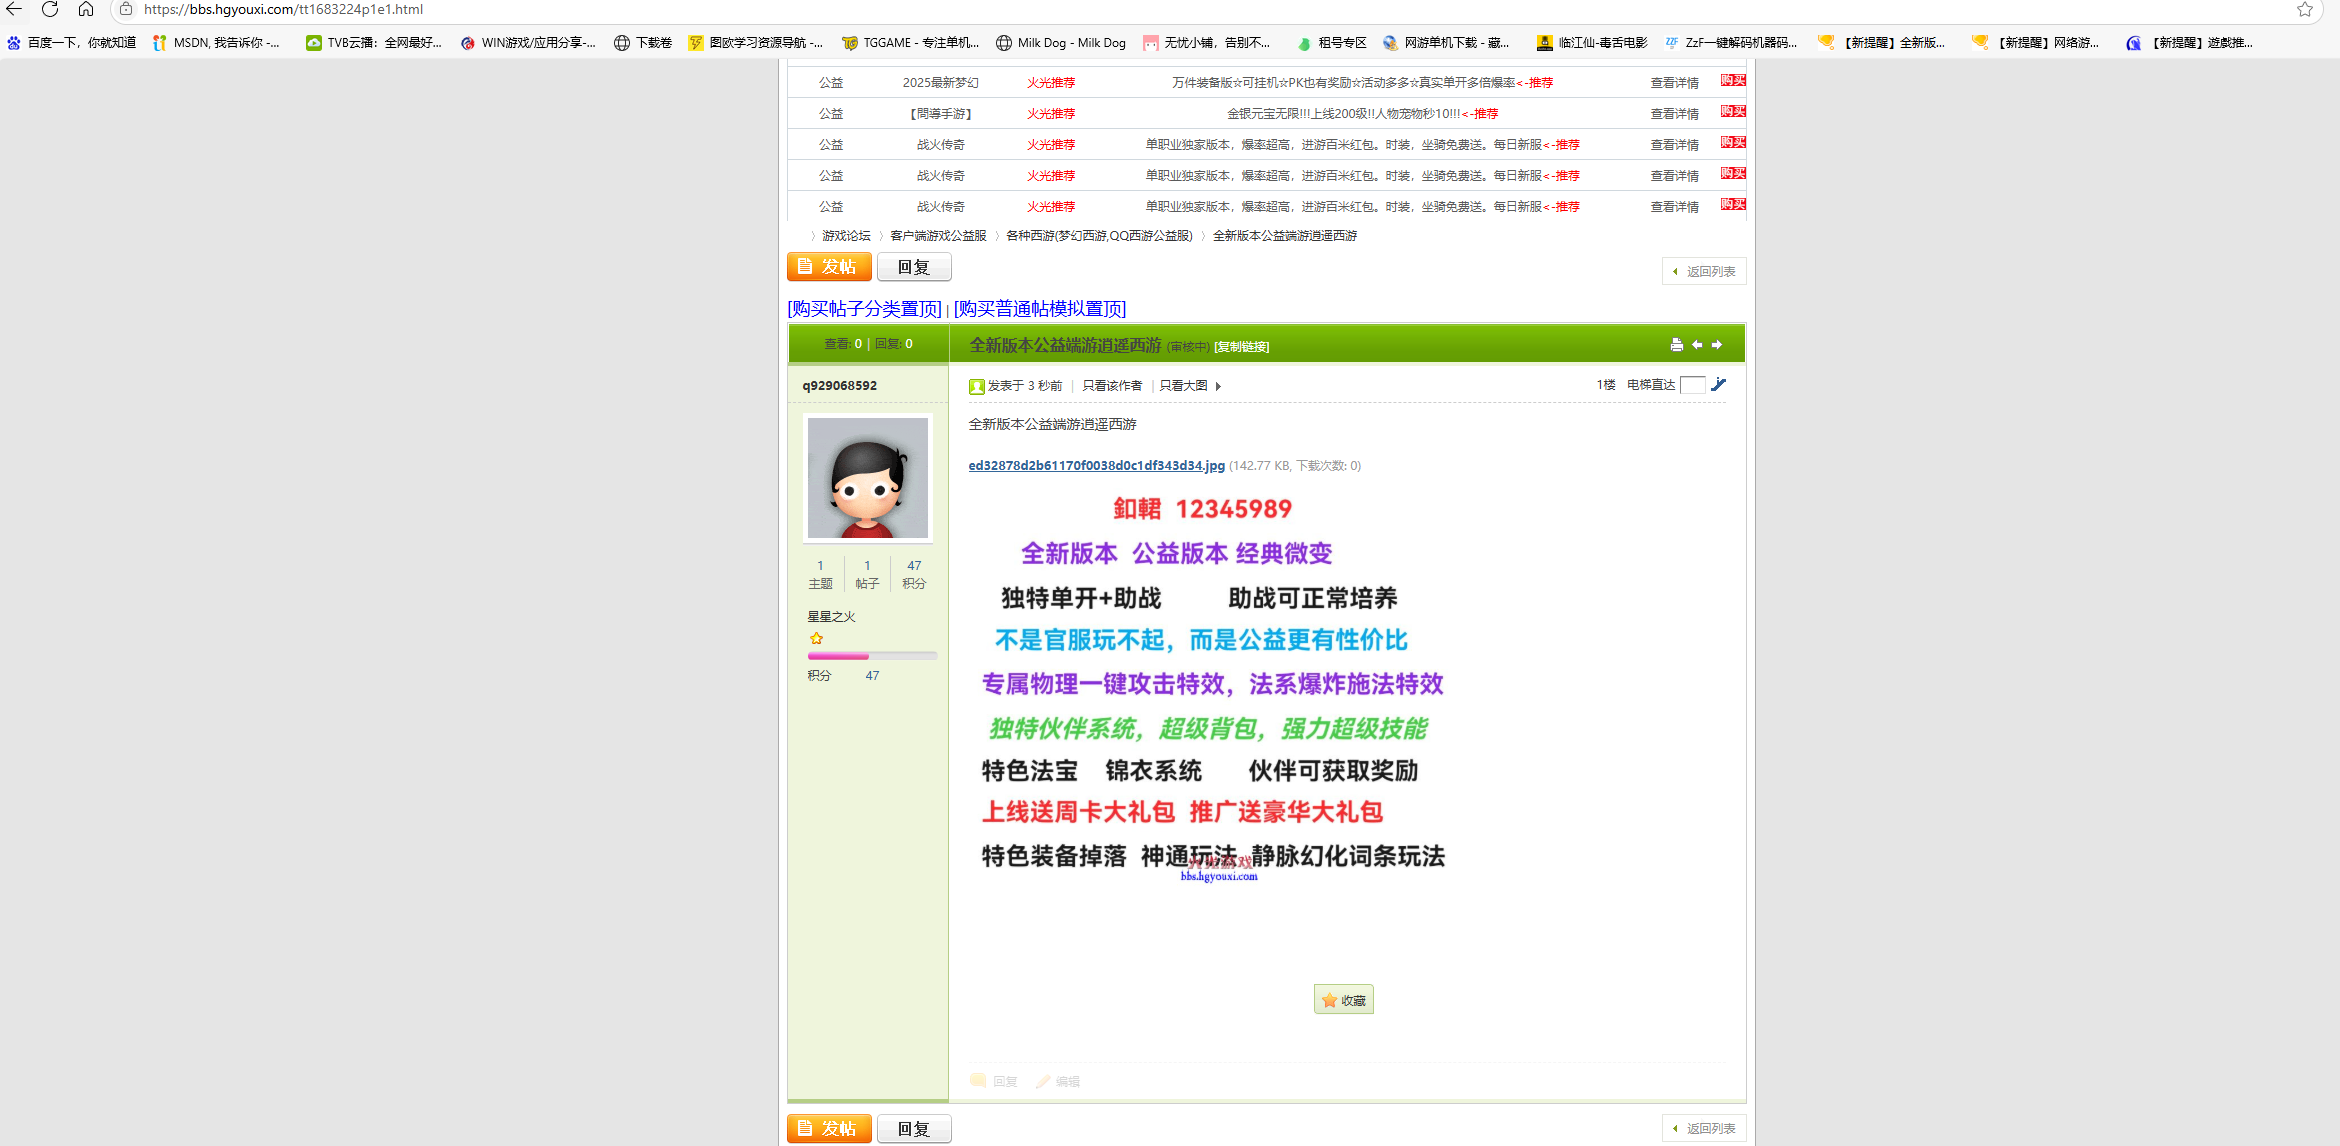Open the 临江仙-毒舌电影 bookmark

(x=1592, y=42)
